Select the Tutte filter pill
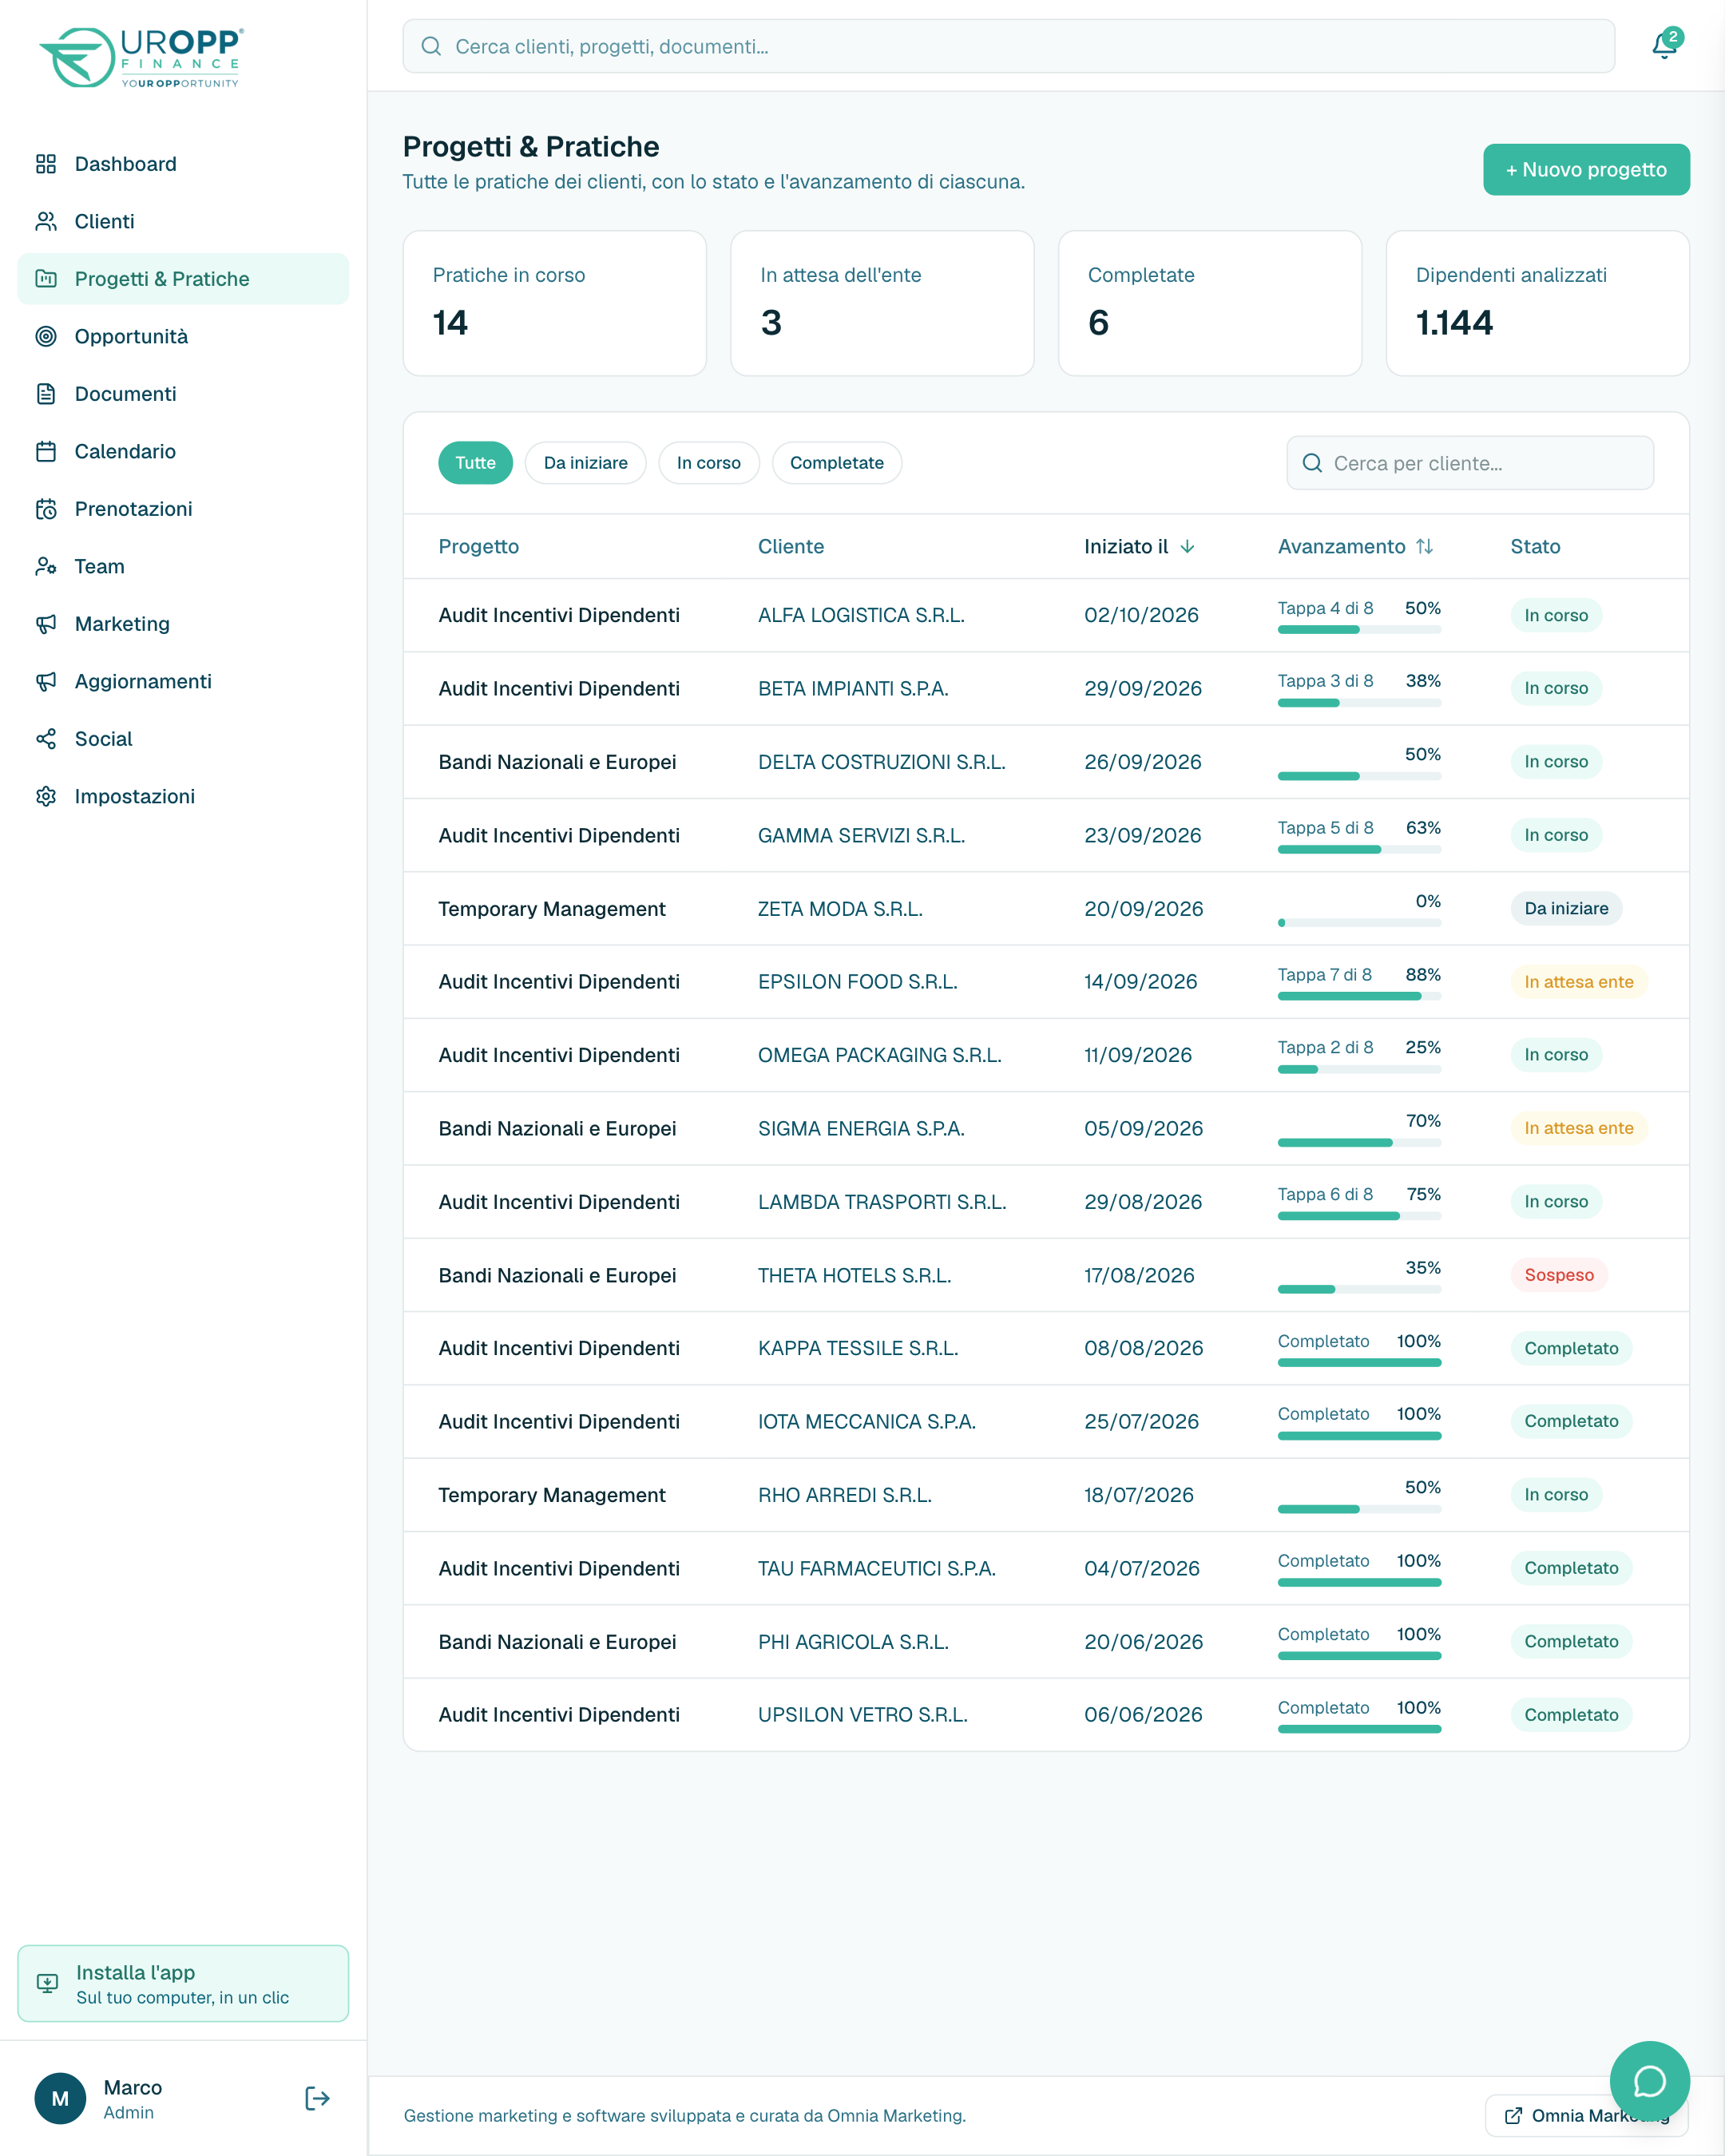 pyautogui.click(x=475, y=463)
